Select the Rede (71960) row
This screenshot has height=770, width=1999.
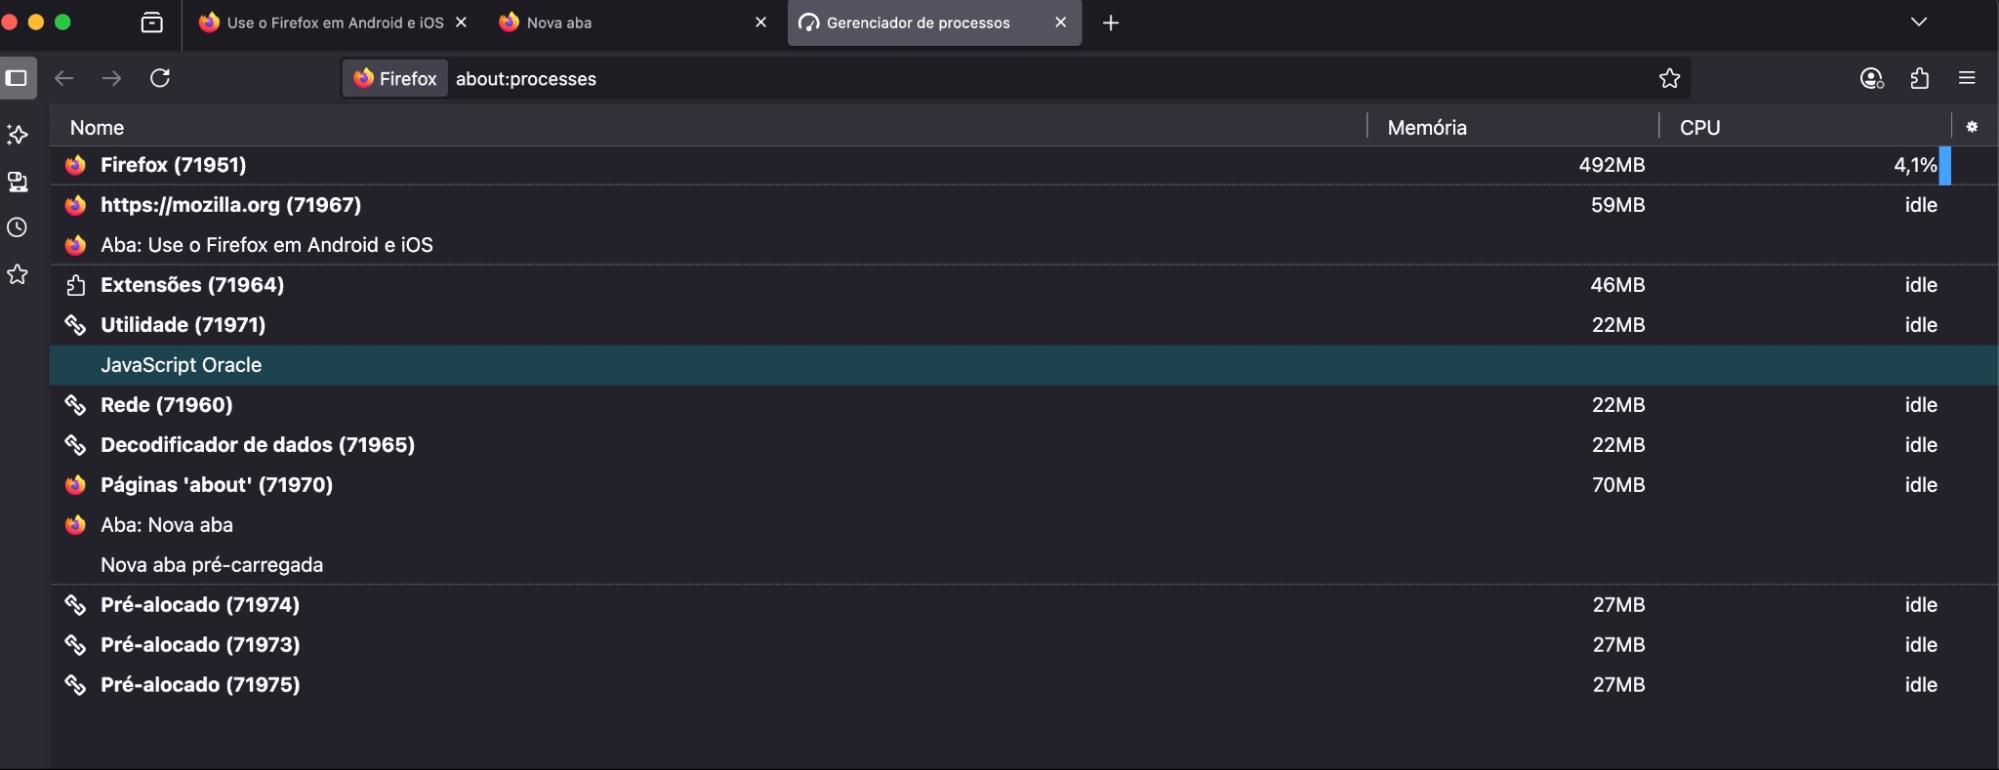tap(1024, 405)
